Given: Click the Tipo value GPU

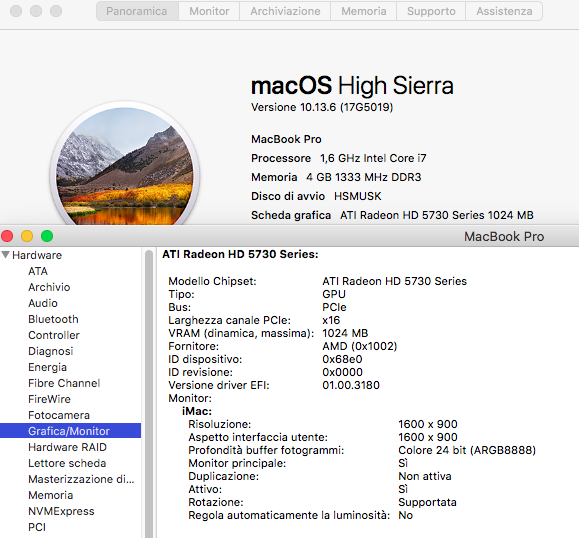Looking at the screenshot, I should click(x=334, y=294).
